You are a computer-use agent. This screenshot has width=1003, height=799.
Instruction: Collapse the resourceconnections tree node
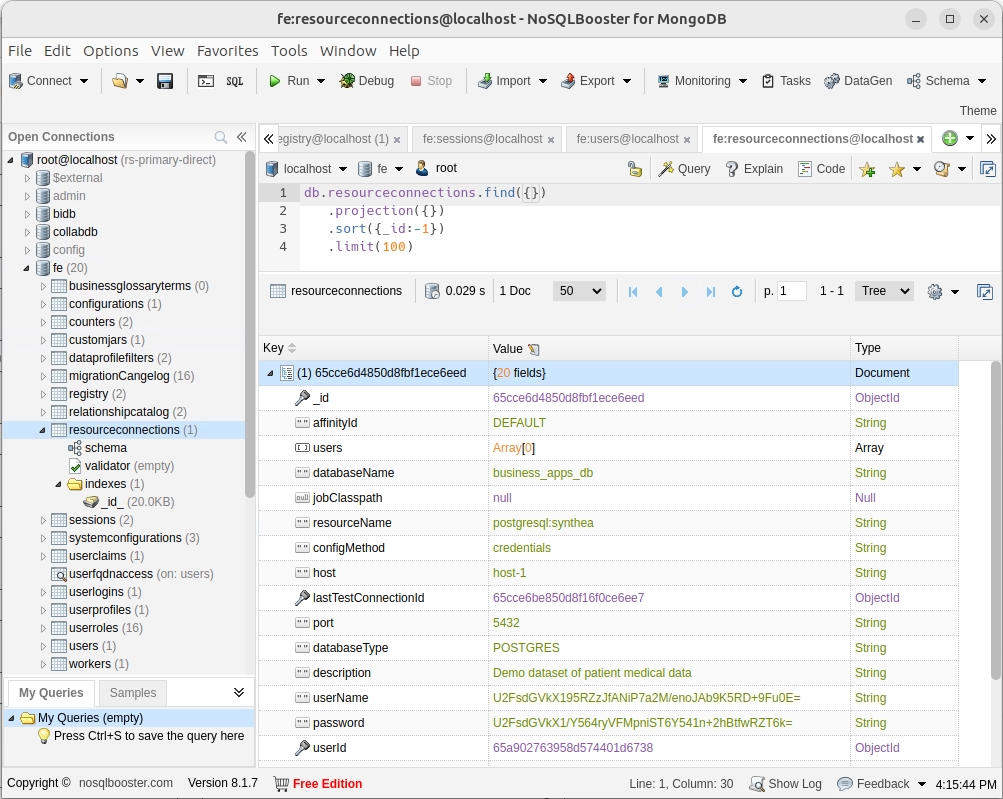pyautogui.click(x=43, y=430)
